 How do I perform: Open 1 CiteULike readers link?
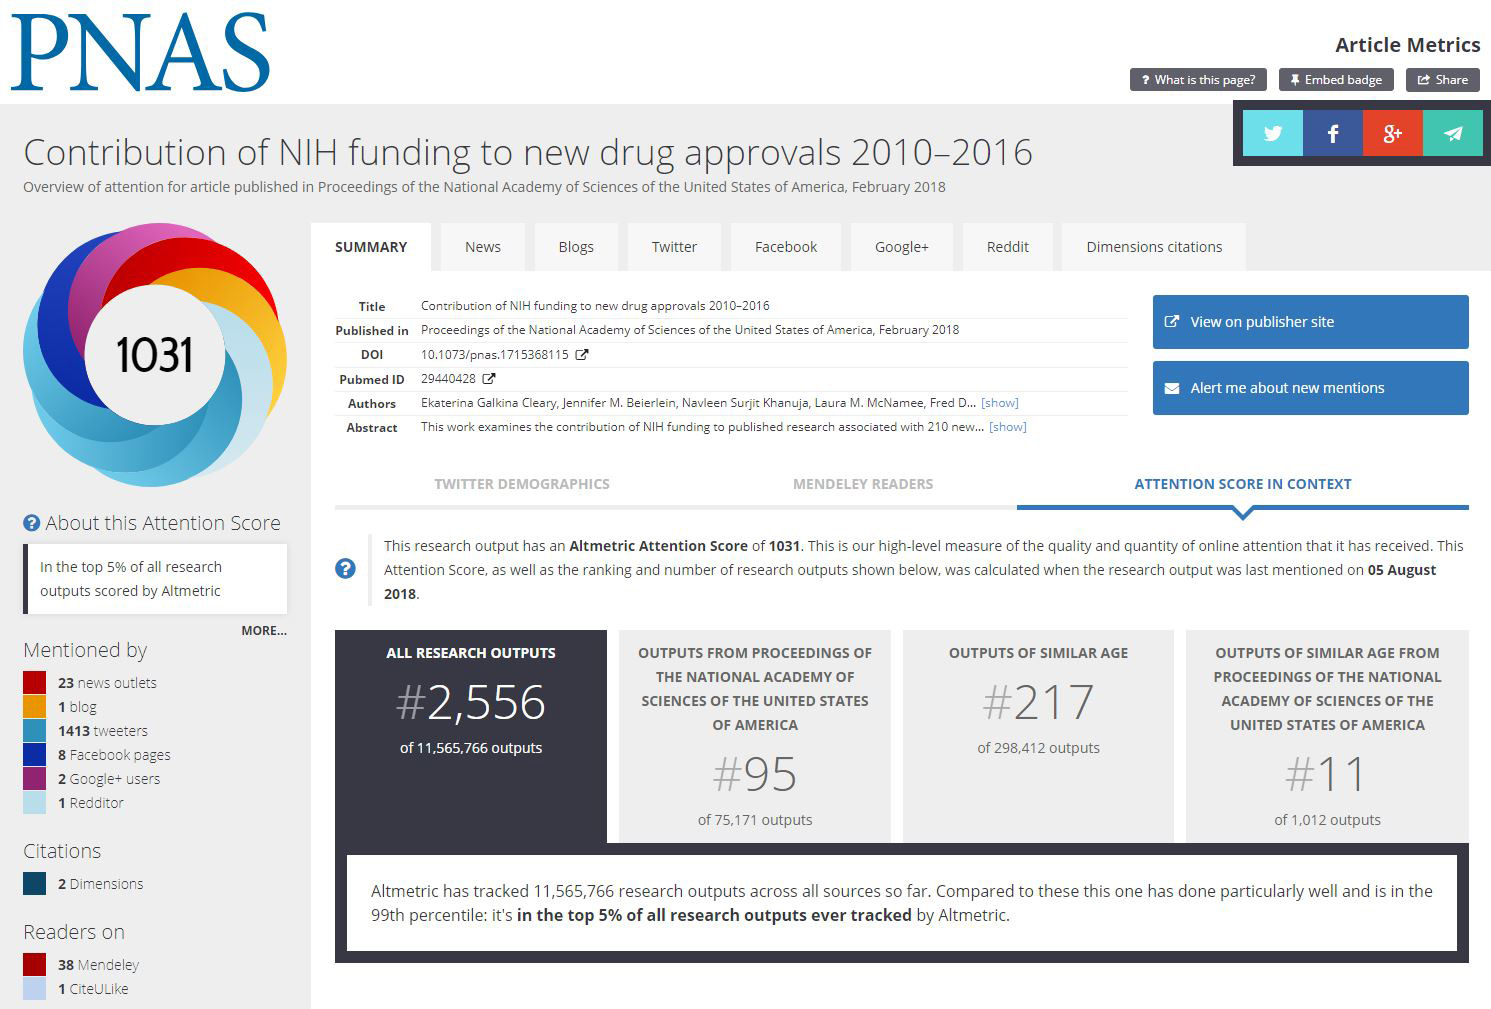tap(93, 989)
